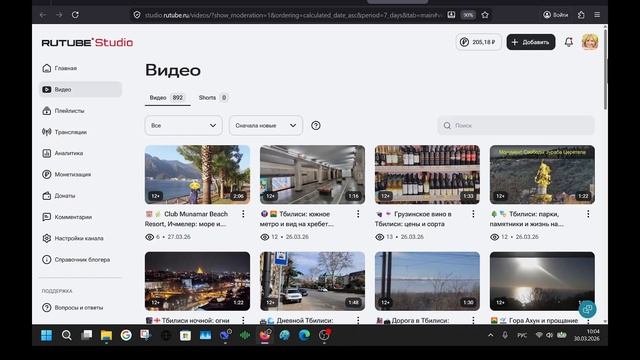Click the teal chat support floating button
640x360 pixels.
[587, 309]
